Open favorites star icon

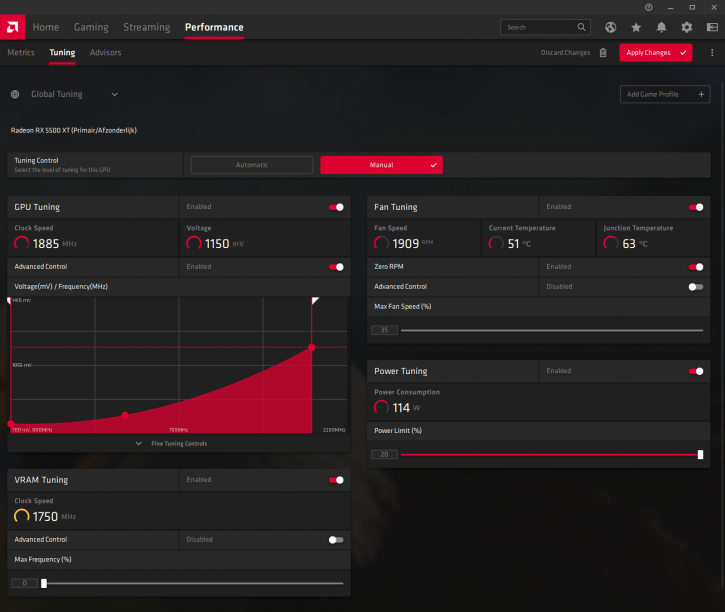(636, 27)
